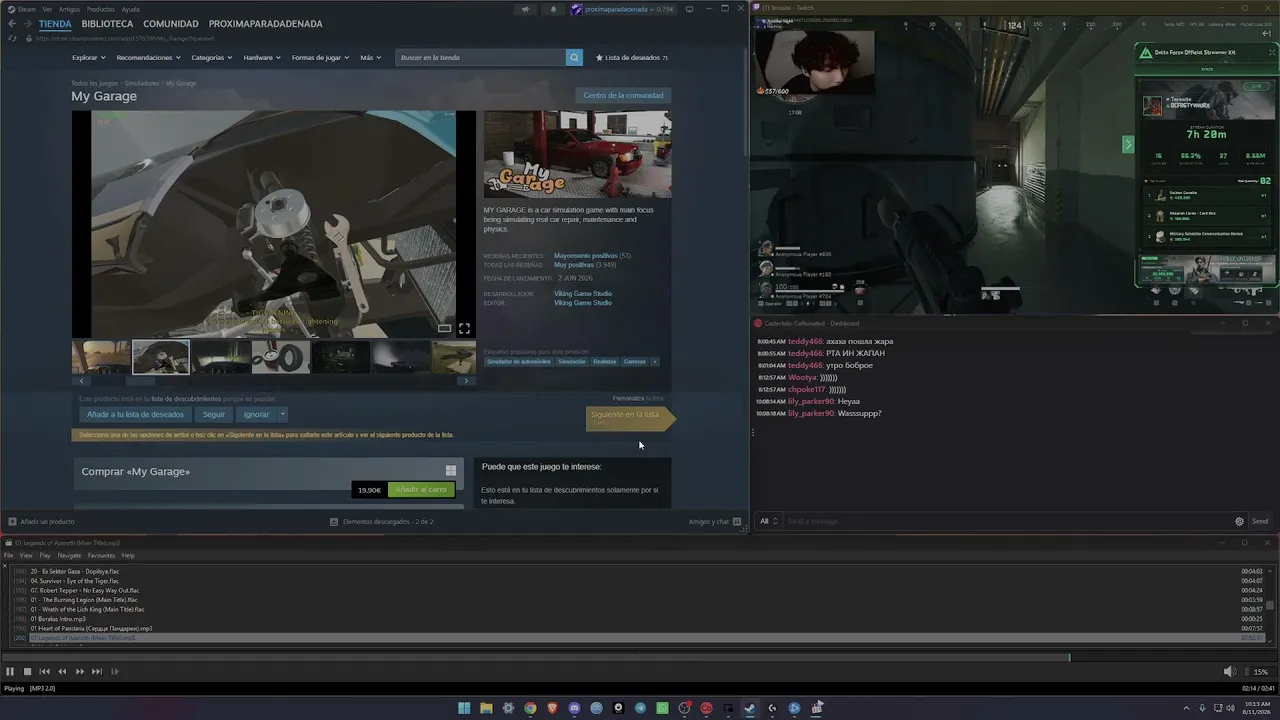Screen dimensions: 1280x720
Task: Search the Steam store with magnifier
Action: click(574, 58)
